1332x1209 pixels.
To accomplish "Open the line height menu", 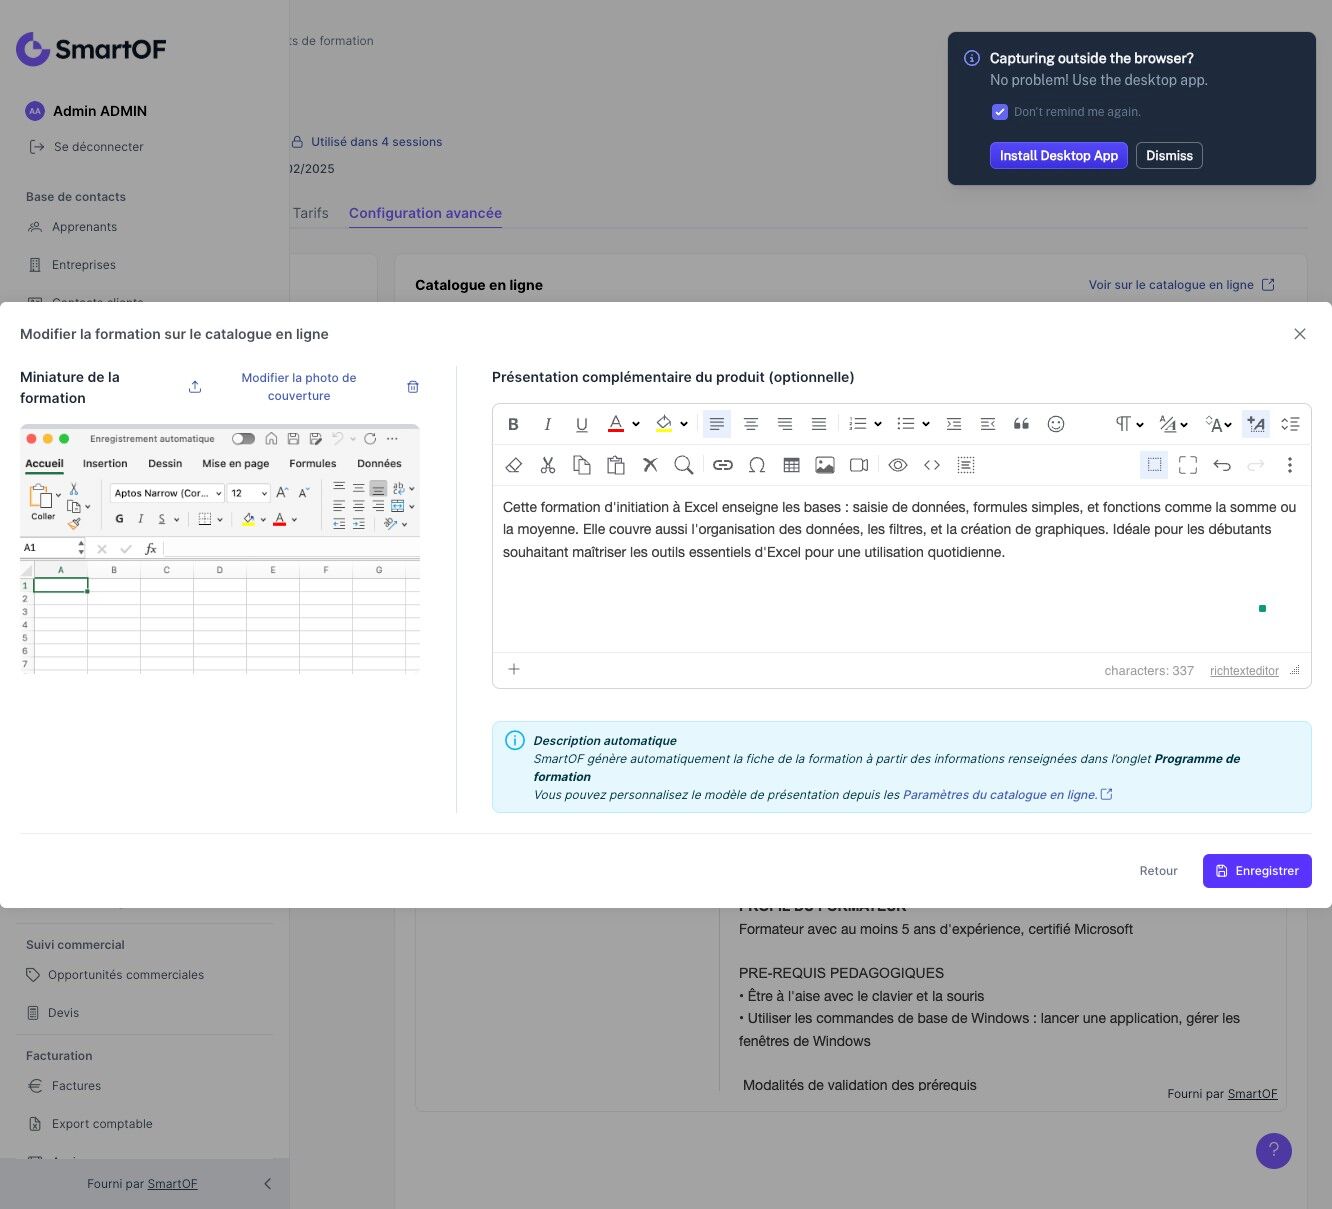I will tap(1290, 424).
